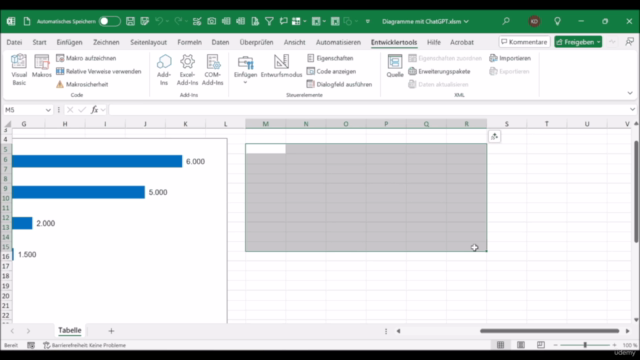640x360 pixels.
Task: Run Dialogfeld ausführen
Action: [339, 84]
